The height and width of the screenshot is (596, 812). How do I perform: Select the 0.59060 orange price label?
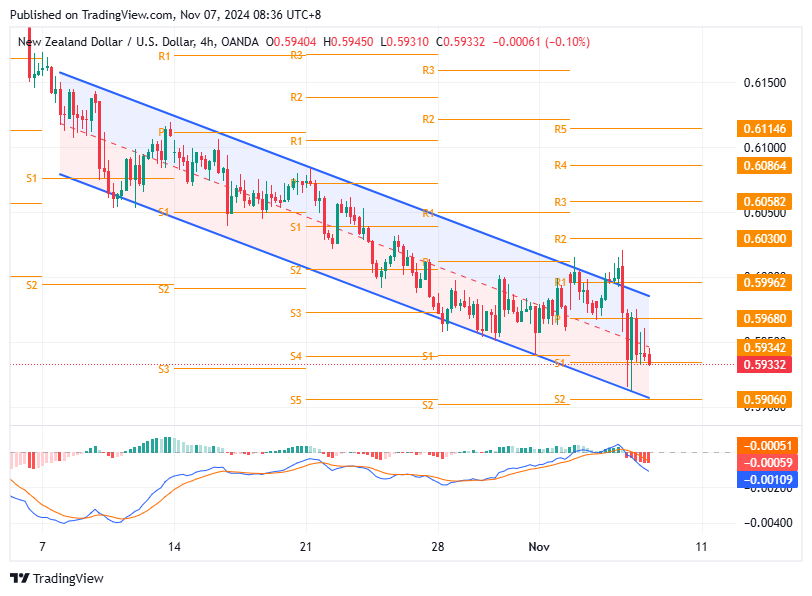pyautogui.click(x=764, y=400)
